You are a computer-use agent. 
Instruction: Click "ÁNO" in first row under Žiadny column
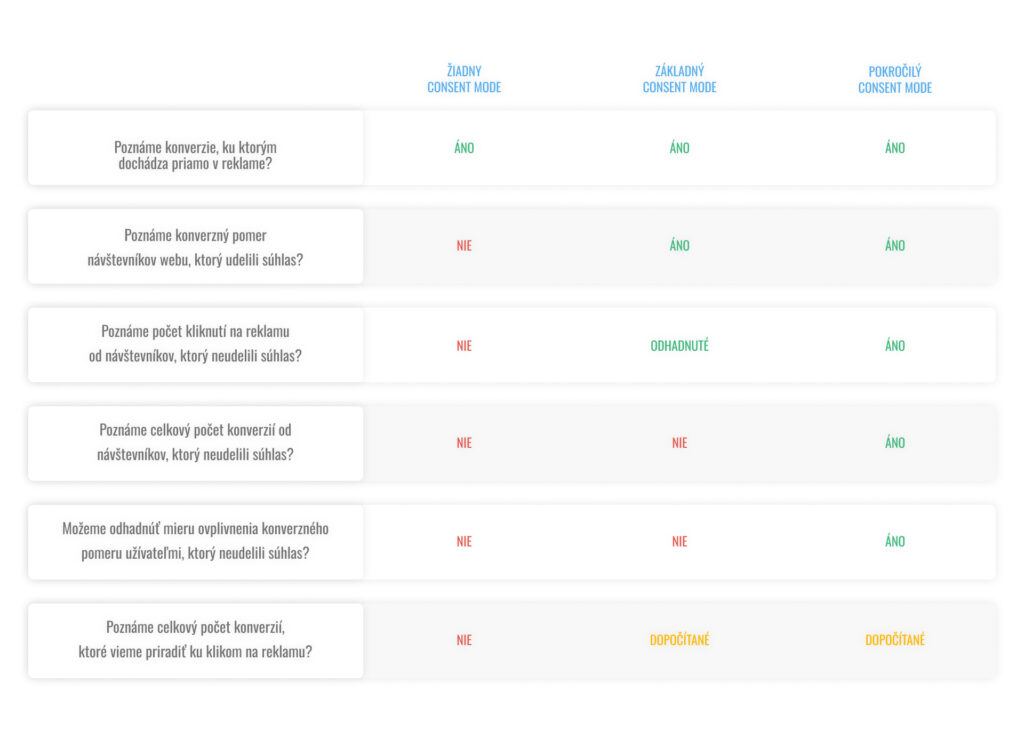(x=464, y=148)
